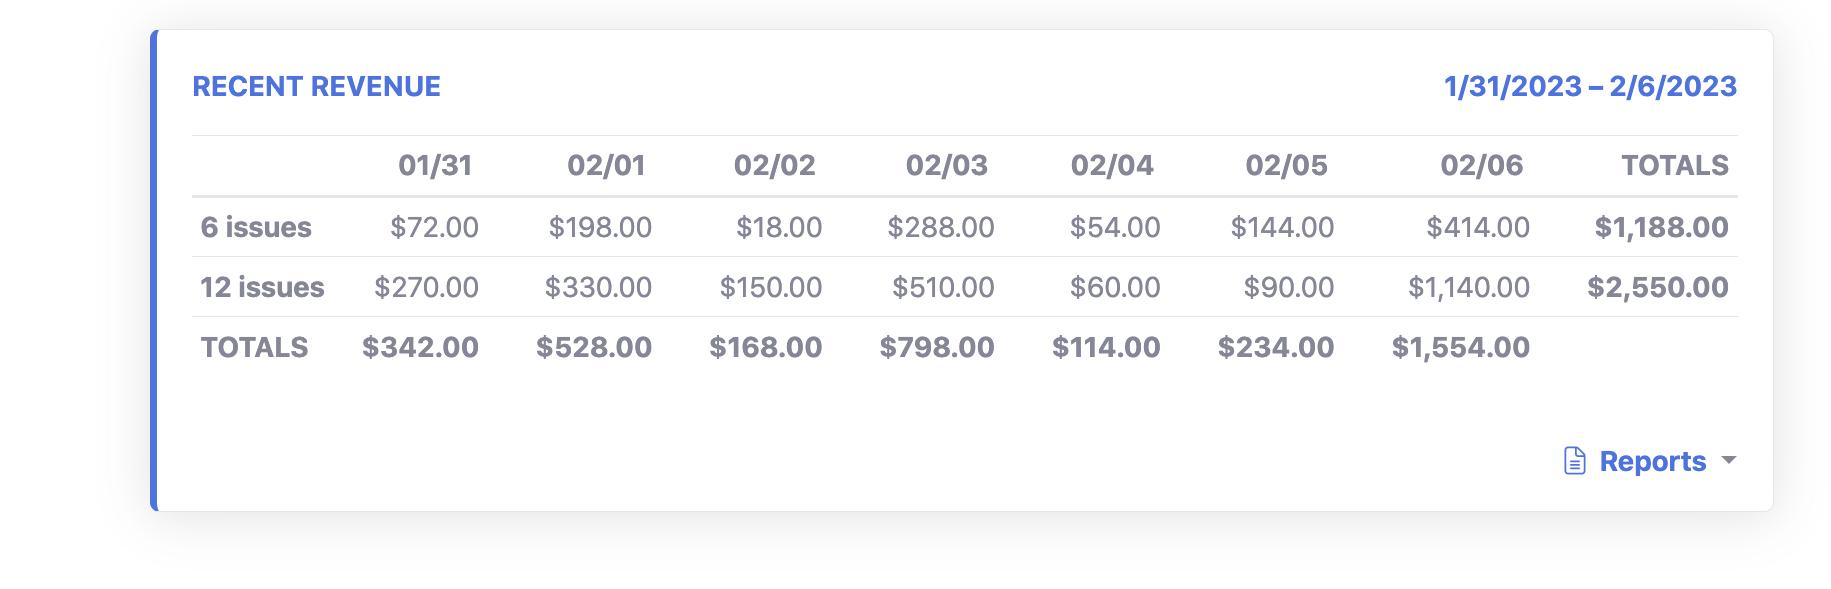The height and width of the screenshot is (589, 1831).
Task: Click the $2,550.00 twelve-issue total
Action: [1657, 287]
